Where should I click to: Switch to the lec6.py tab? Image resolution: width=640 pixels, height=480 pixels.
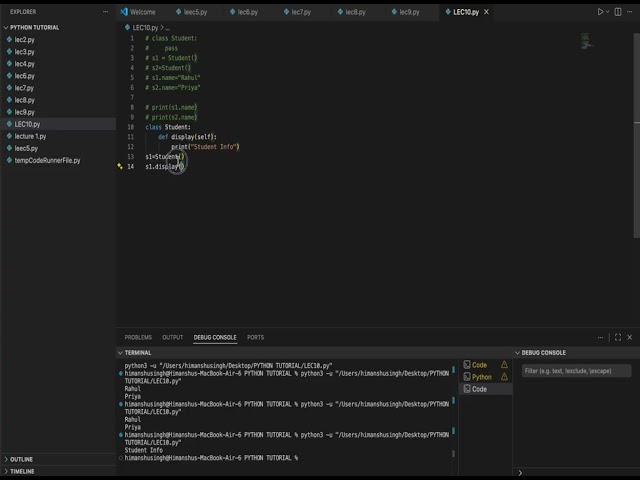click(x=244, y=12)
